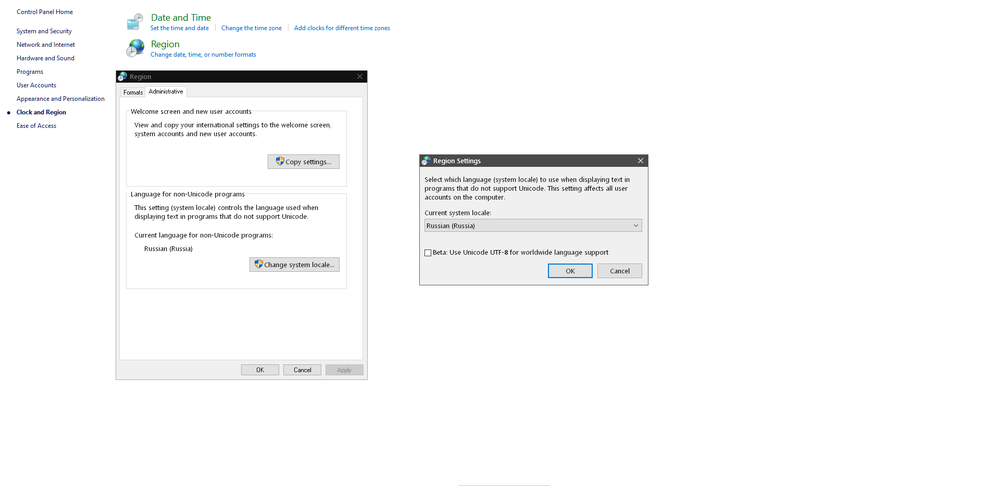Close the Region dialog window
Image resolution: width=1000 pixels, height=486 pixels.
(x=360, y=77)
